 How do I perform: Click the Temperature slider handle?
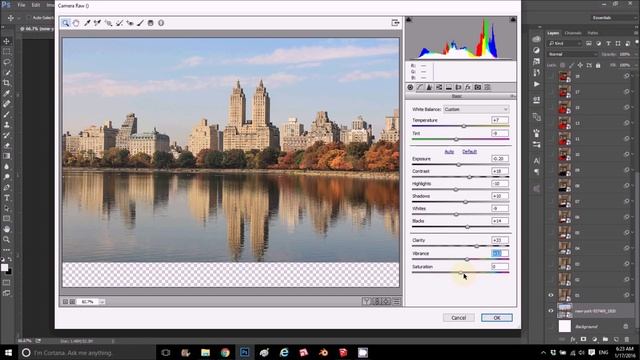tap(464, 126)
